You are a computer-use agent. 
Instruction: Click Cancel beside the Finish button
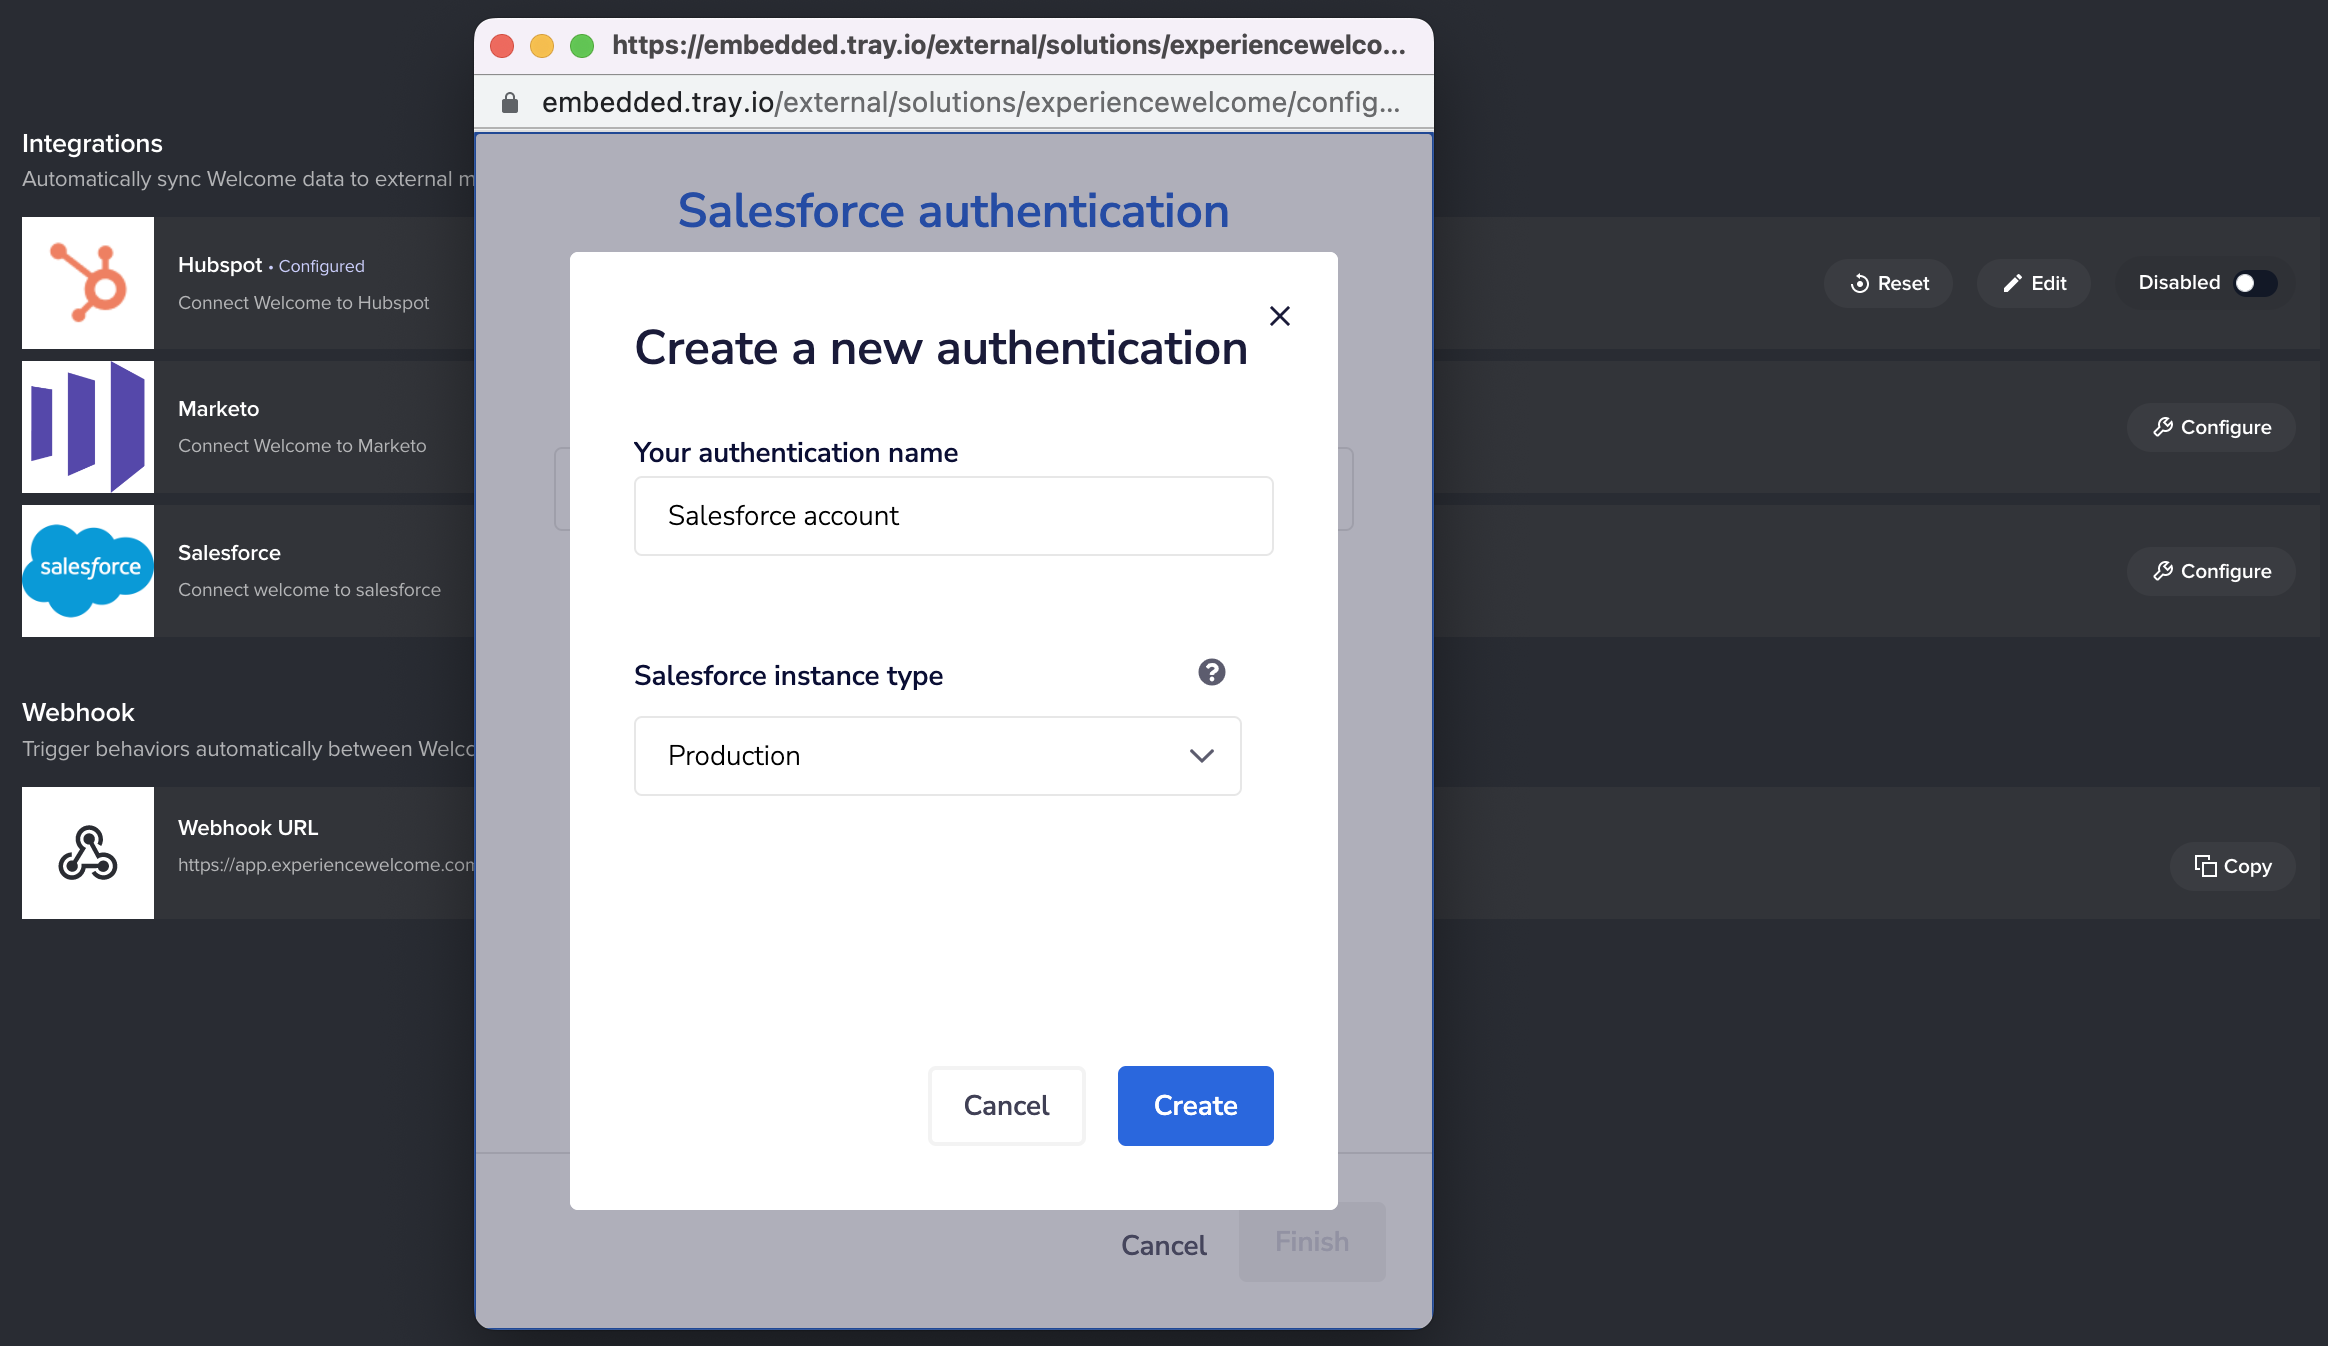pyautogui.click(x=1164, y=1245)
